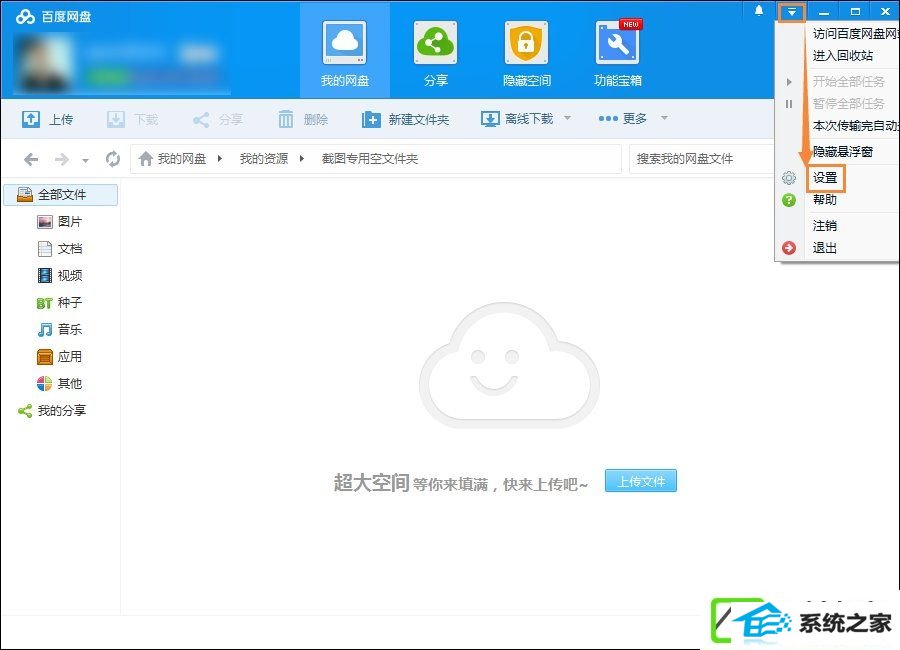The width and height of the screenshot is (900, 650).
Task: Click the 删除 trash toolbar button
Action: (302, 119)
